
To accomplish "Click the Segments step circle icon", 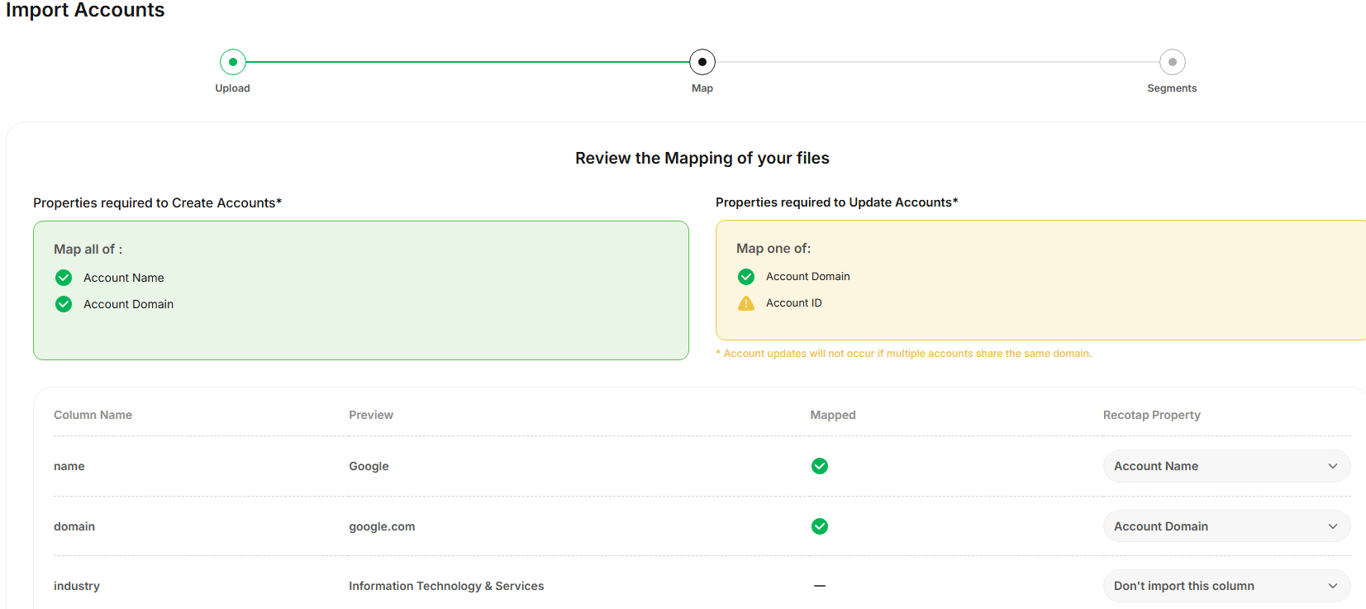I will 1172,62.
